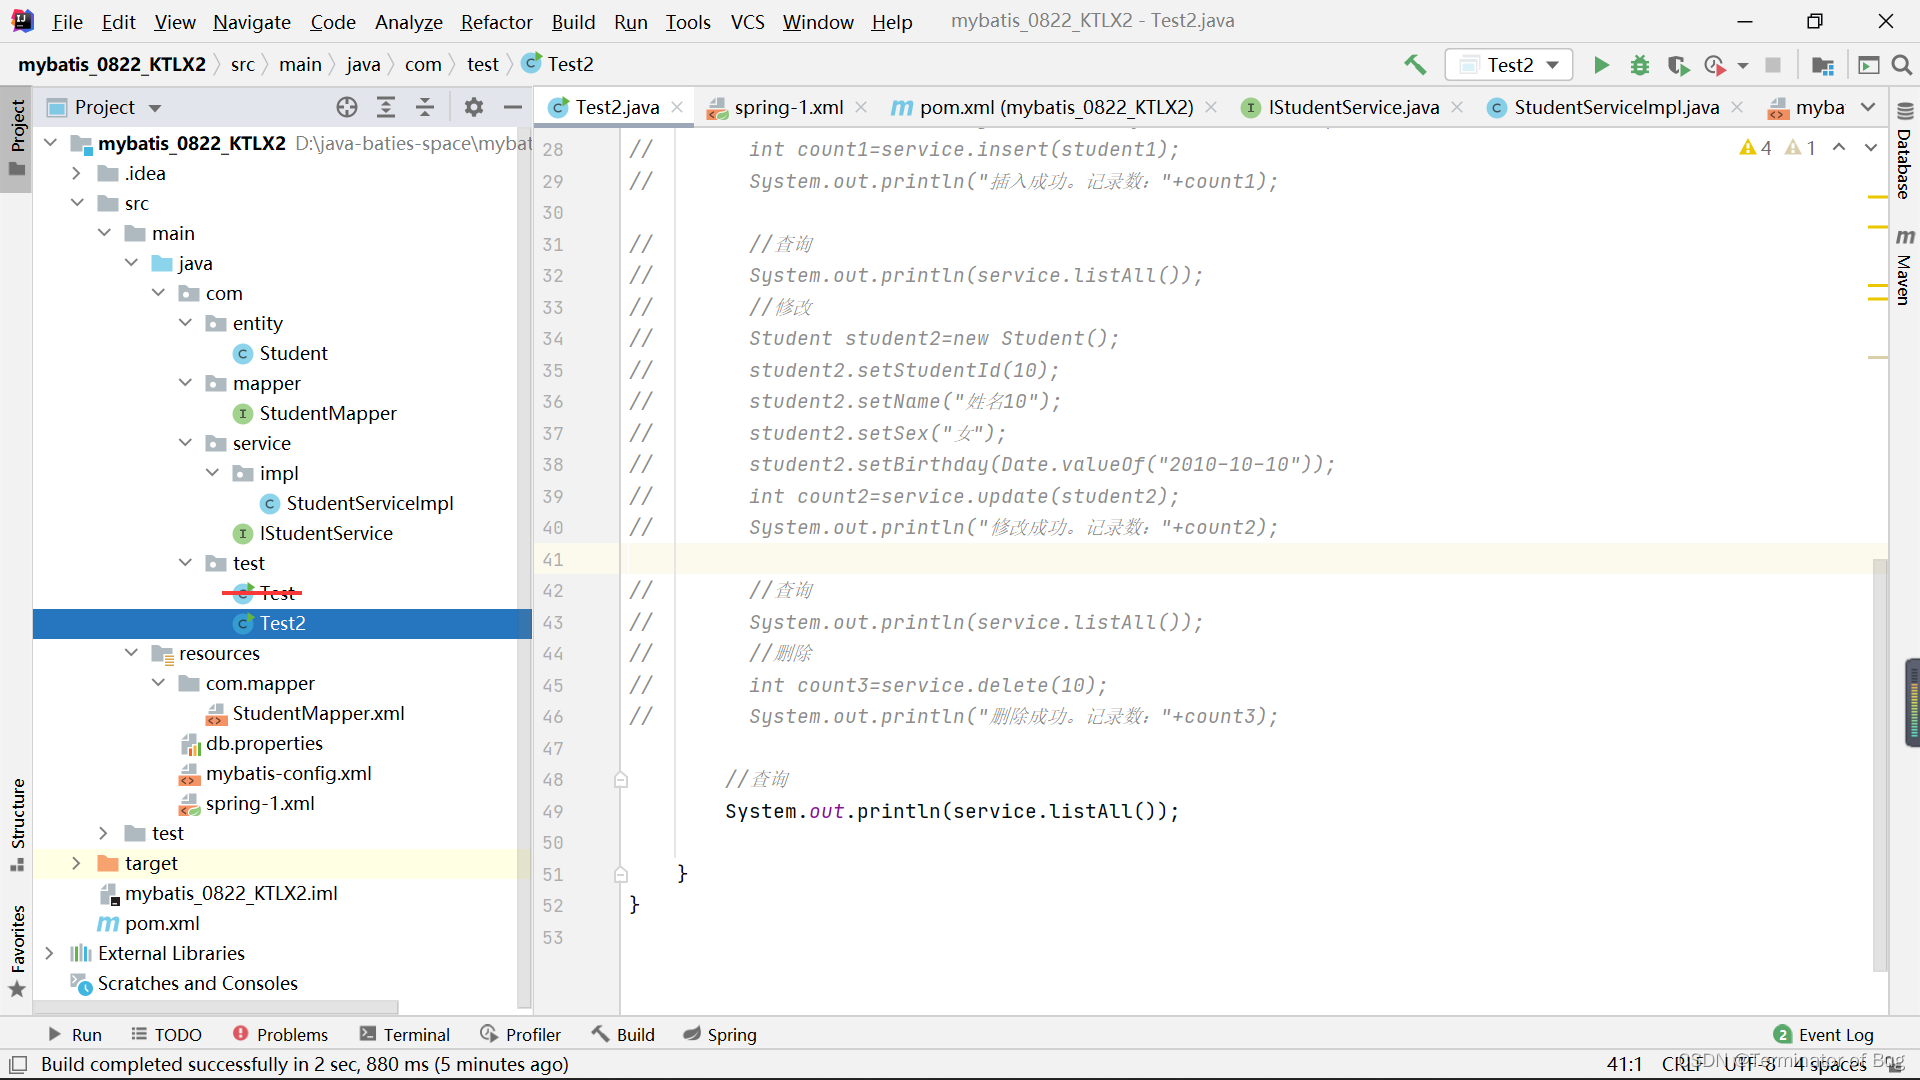Click Collapse All icon in Project panel
Image resolution: width=1920 pixels, height=1080 pixels.
coord(425,107)
